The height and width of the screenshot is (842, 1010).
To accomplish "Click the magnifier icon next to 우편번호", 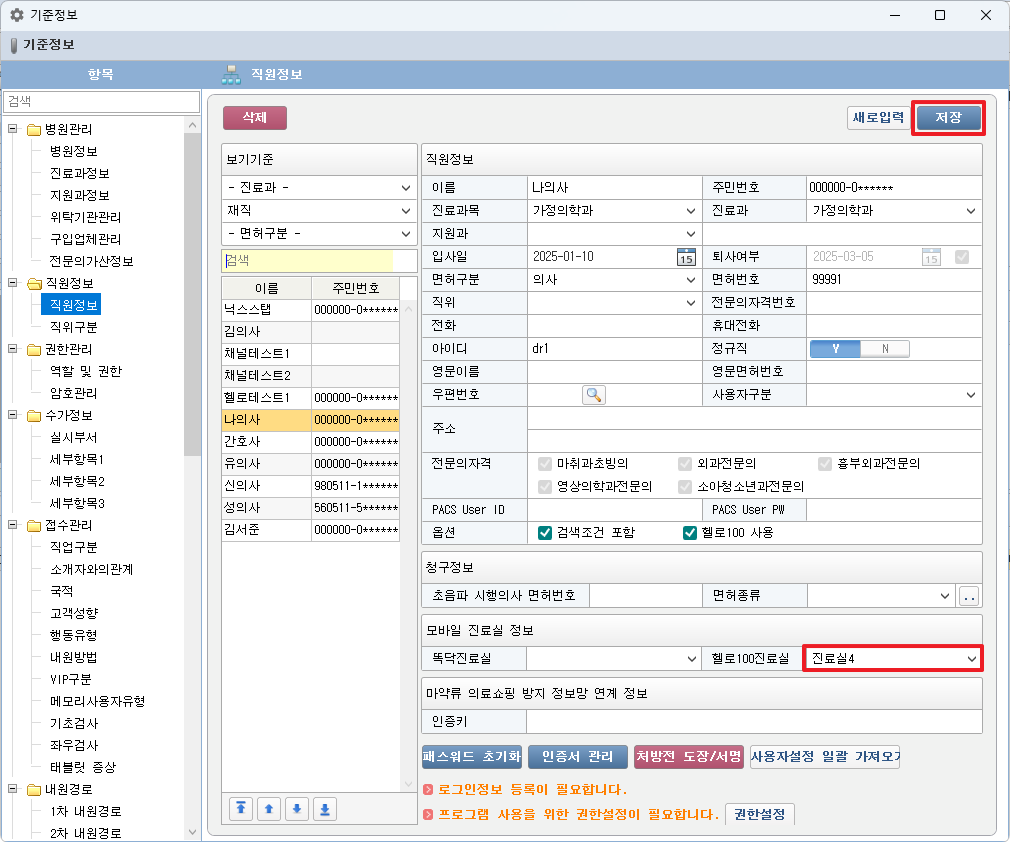I will (594, 395).
